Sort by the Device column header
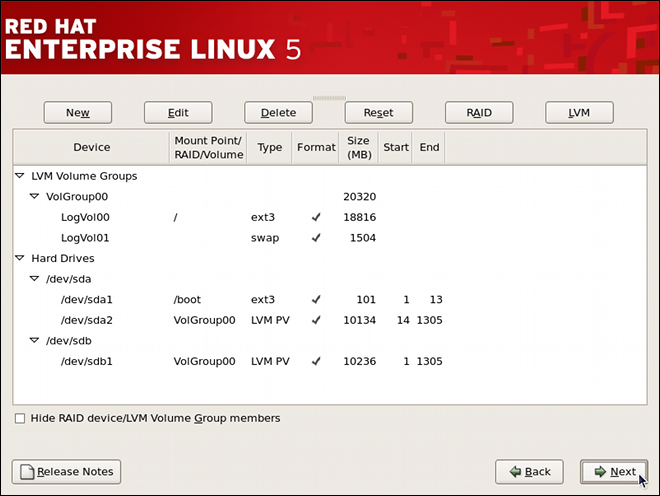 91,147
